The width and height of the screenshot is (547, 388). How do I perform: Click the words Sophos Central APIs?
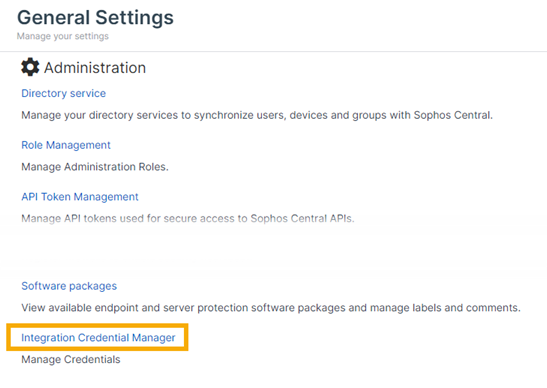tap(302, 218)
